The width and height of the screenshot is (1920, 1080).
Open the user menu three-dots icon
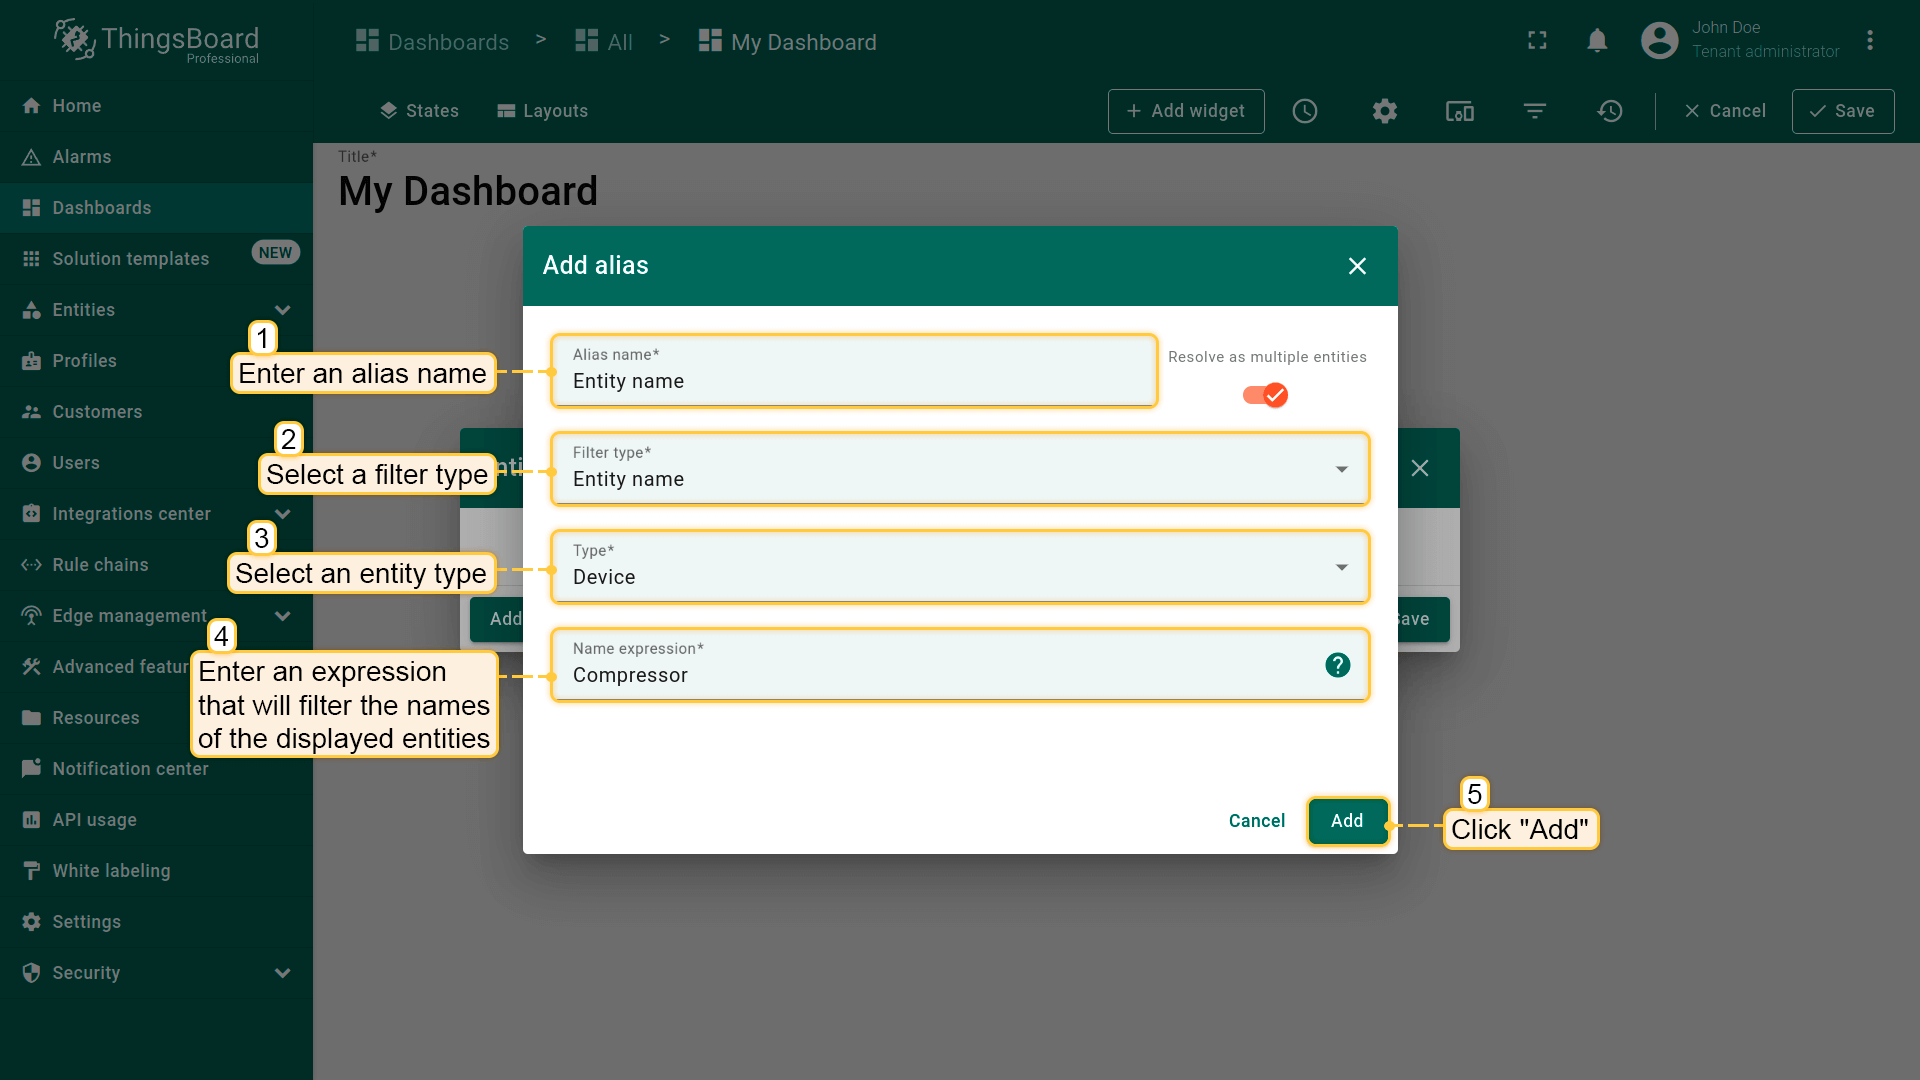click(1869, 40)
